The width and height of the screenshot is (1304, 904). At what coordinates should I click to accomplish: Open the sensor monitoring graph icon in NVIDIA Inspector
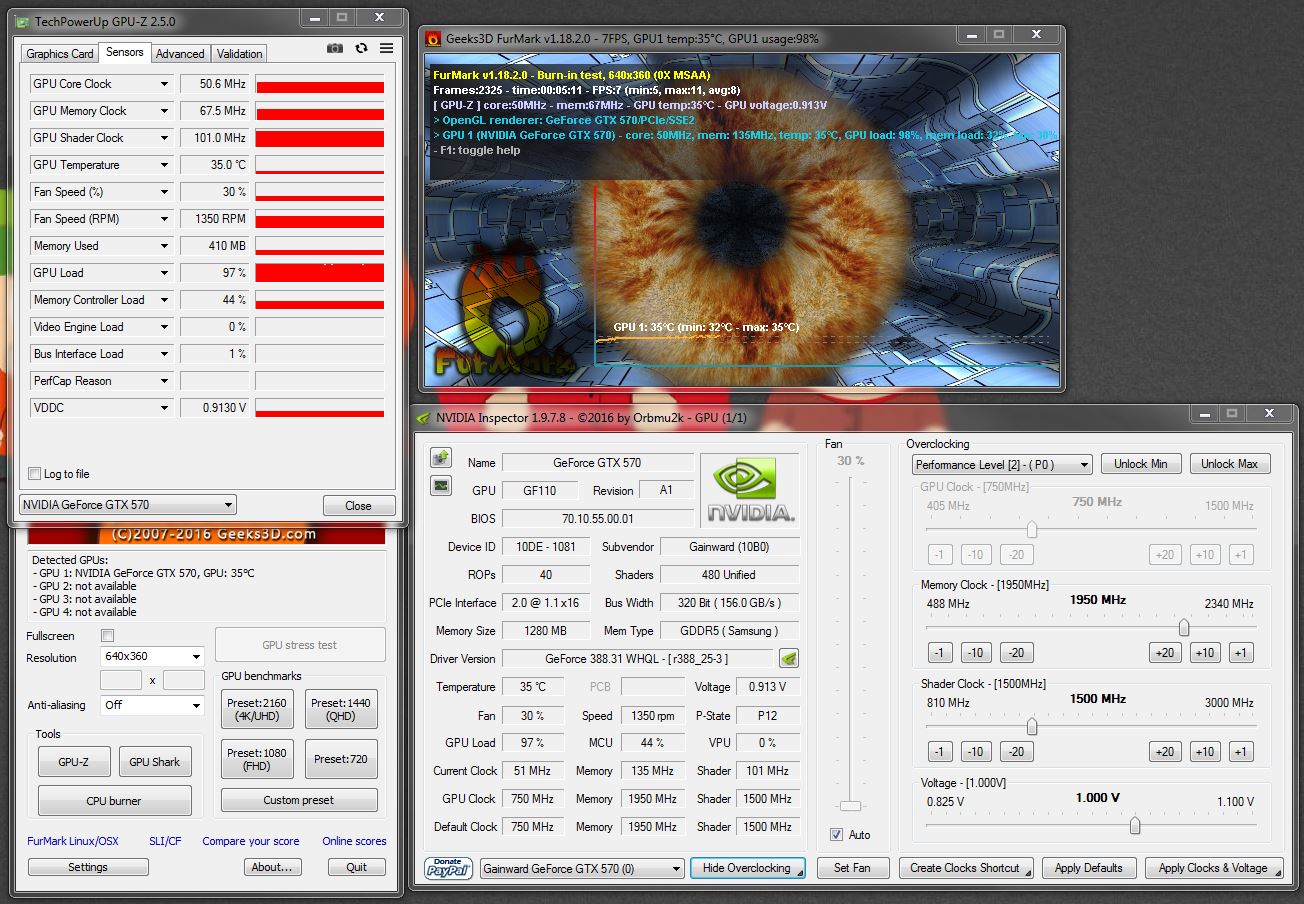[440, 485]
